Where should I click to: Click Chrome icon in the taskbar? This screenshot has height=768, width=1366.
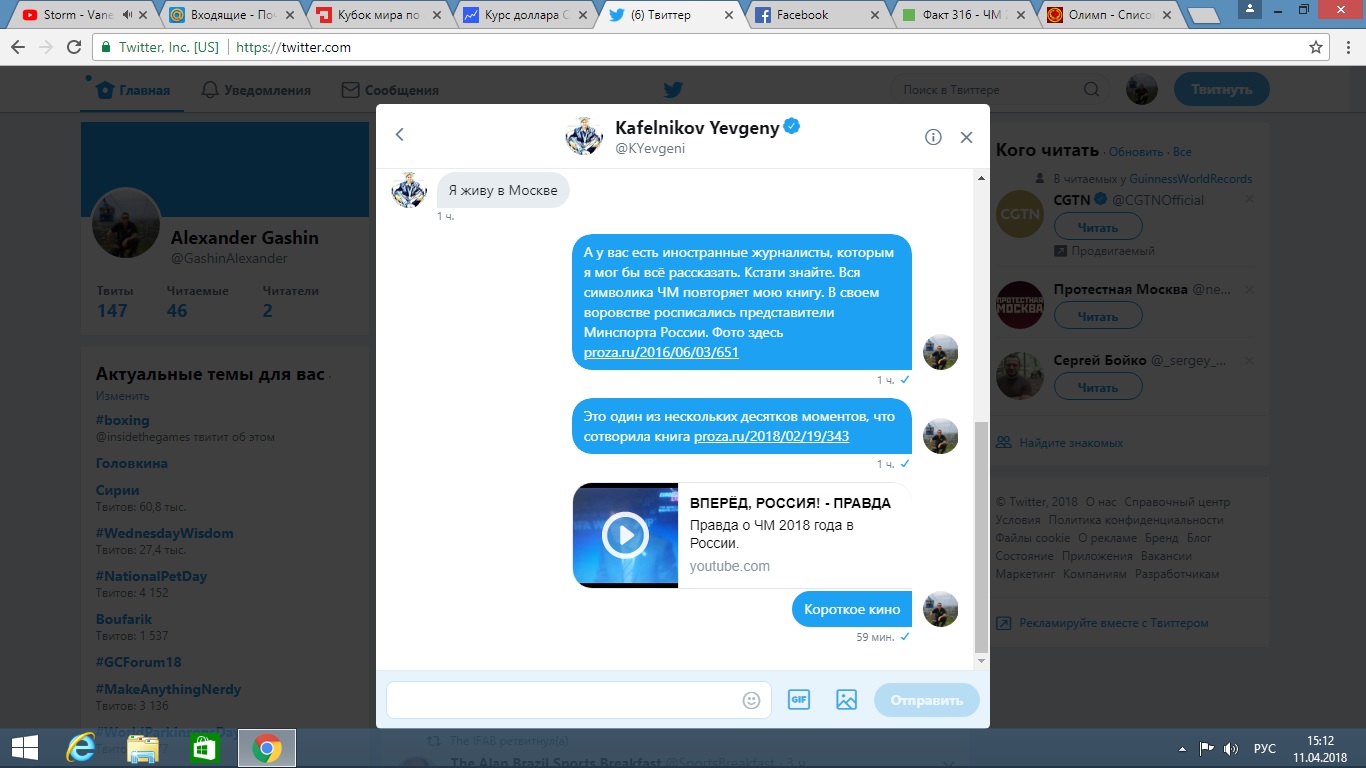pyautogui.click(x=266, y=748)
